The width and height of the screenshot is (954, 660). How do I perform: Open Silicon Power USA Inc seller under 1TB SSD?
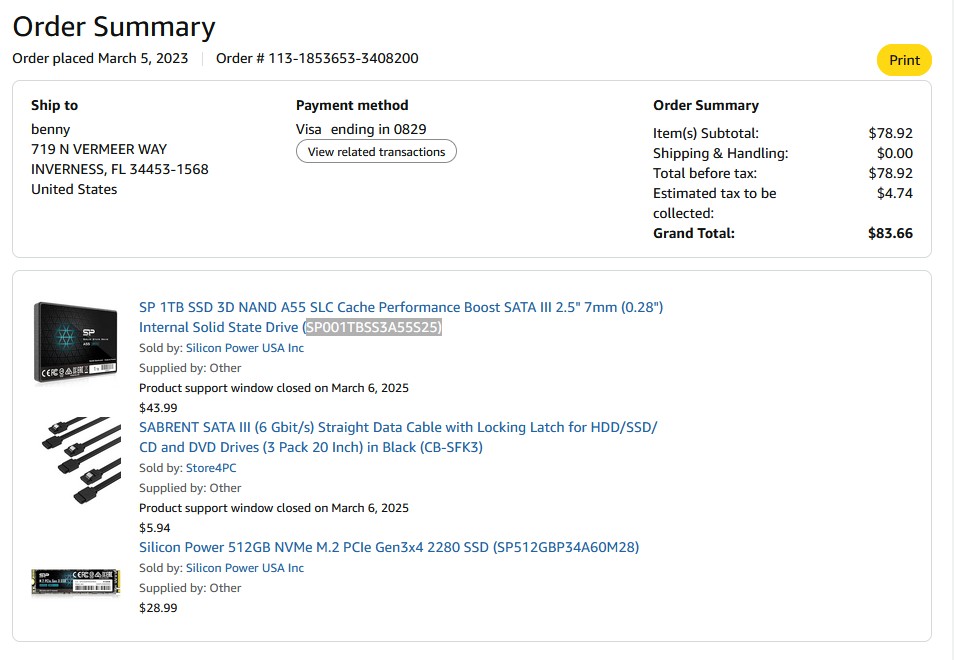click(244, 348)
